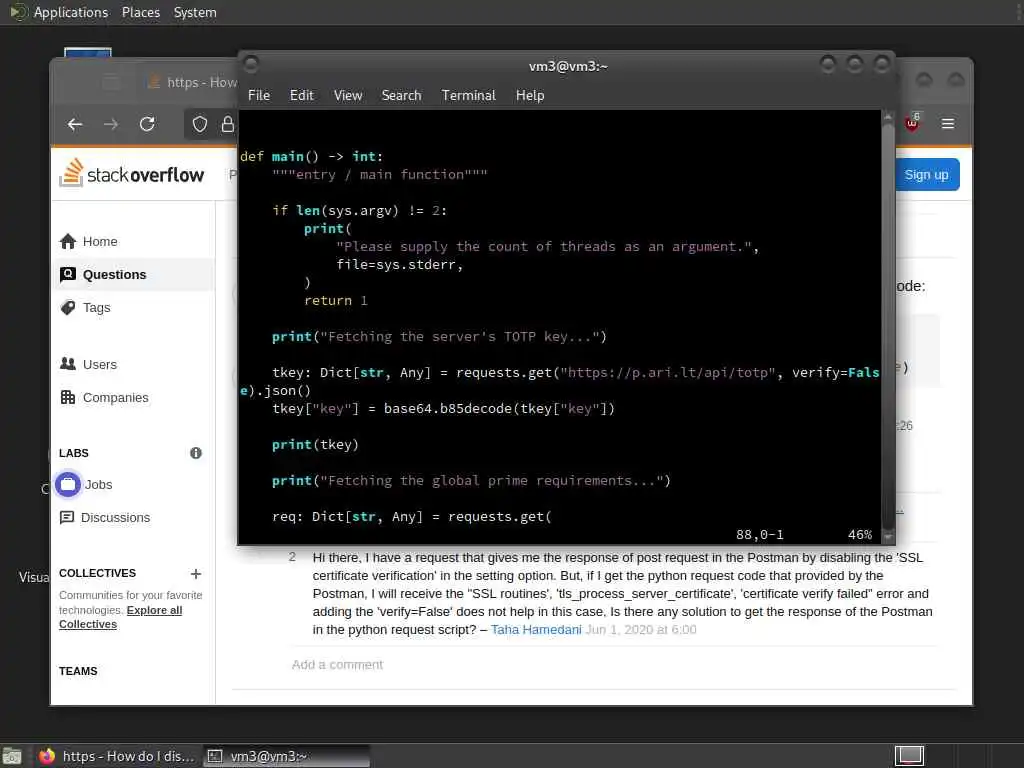Click the workspace switcher in bottom panel
The width and height of the screenshot is (1024, 768).
(x=909, y=756)
